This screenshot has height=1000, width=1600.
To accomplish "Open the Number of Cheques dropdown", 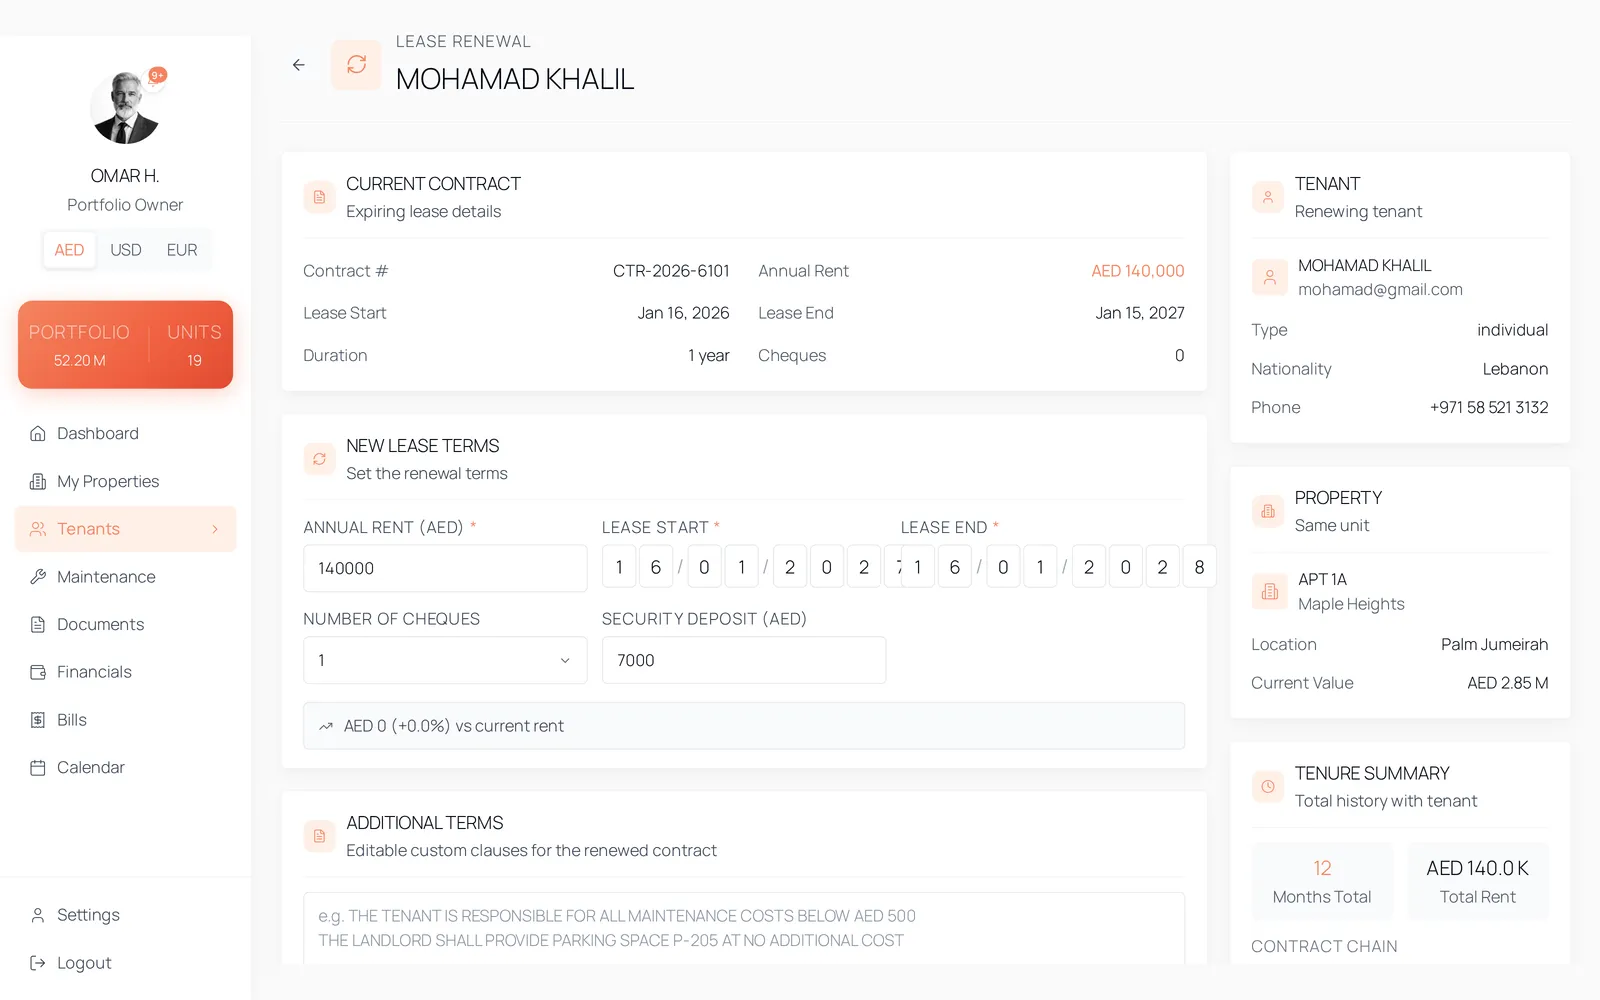I will click(x=445, y=660).
